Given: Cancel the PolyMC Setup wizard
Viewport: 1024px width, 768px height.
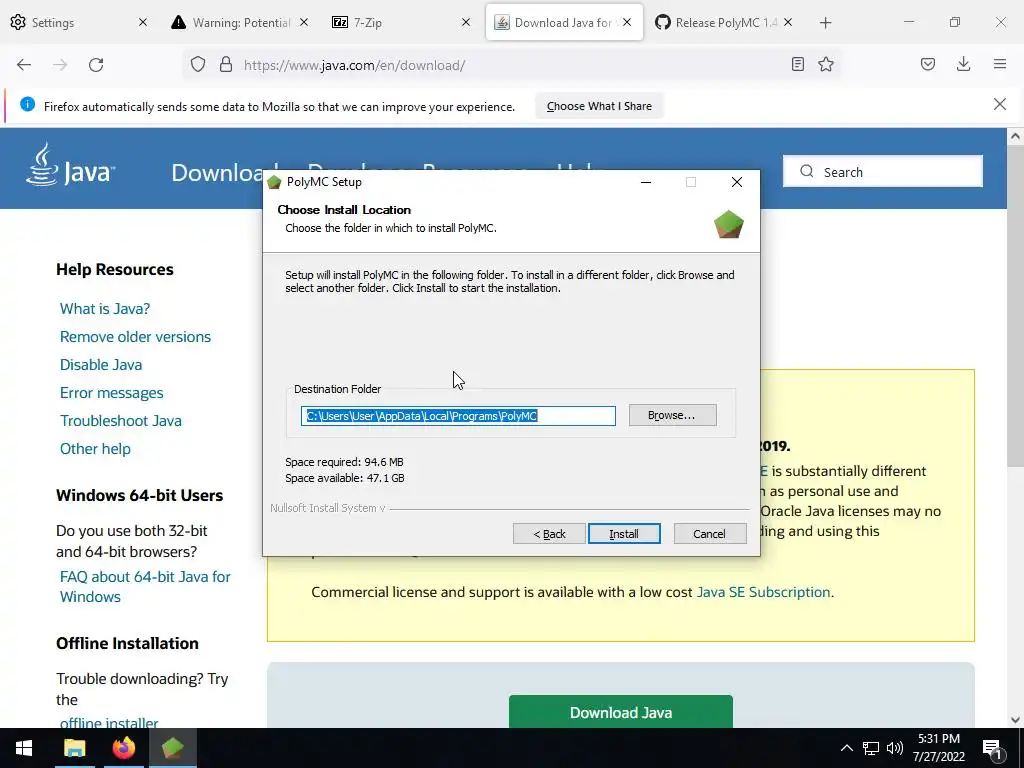Looking at the screenshot, I should 709,534.
